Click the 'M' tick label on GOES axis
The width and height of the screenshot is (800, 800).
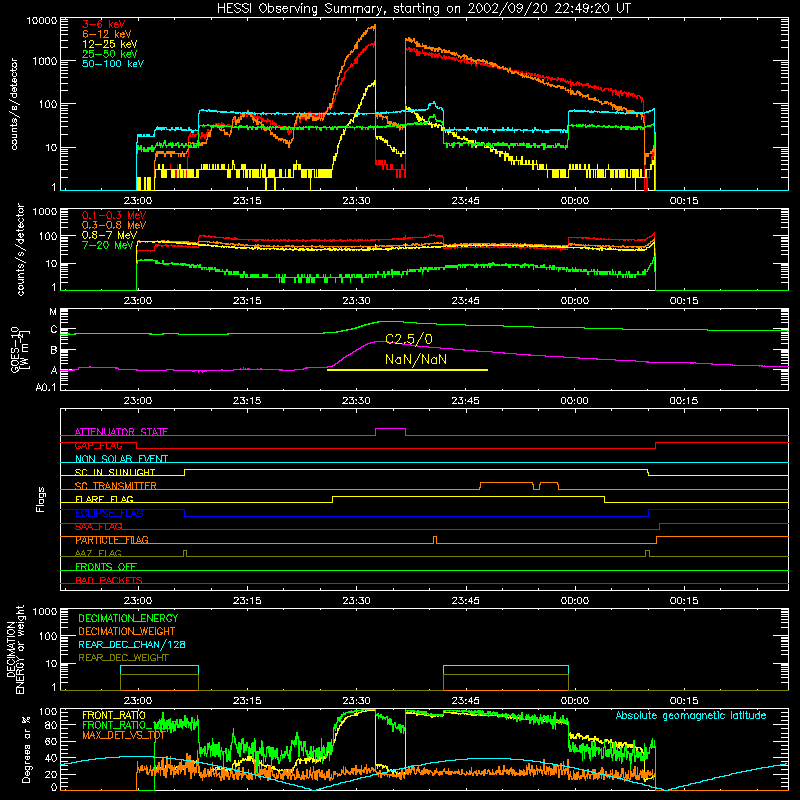pyautogui.click(x=53, y=312)
